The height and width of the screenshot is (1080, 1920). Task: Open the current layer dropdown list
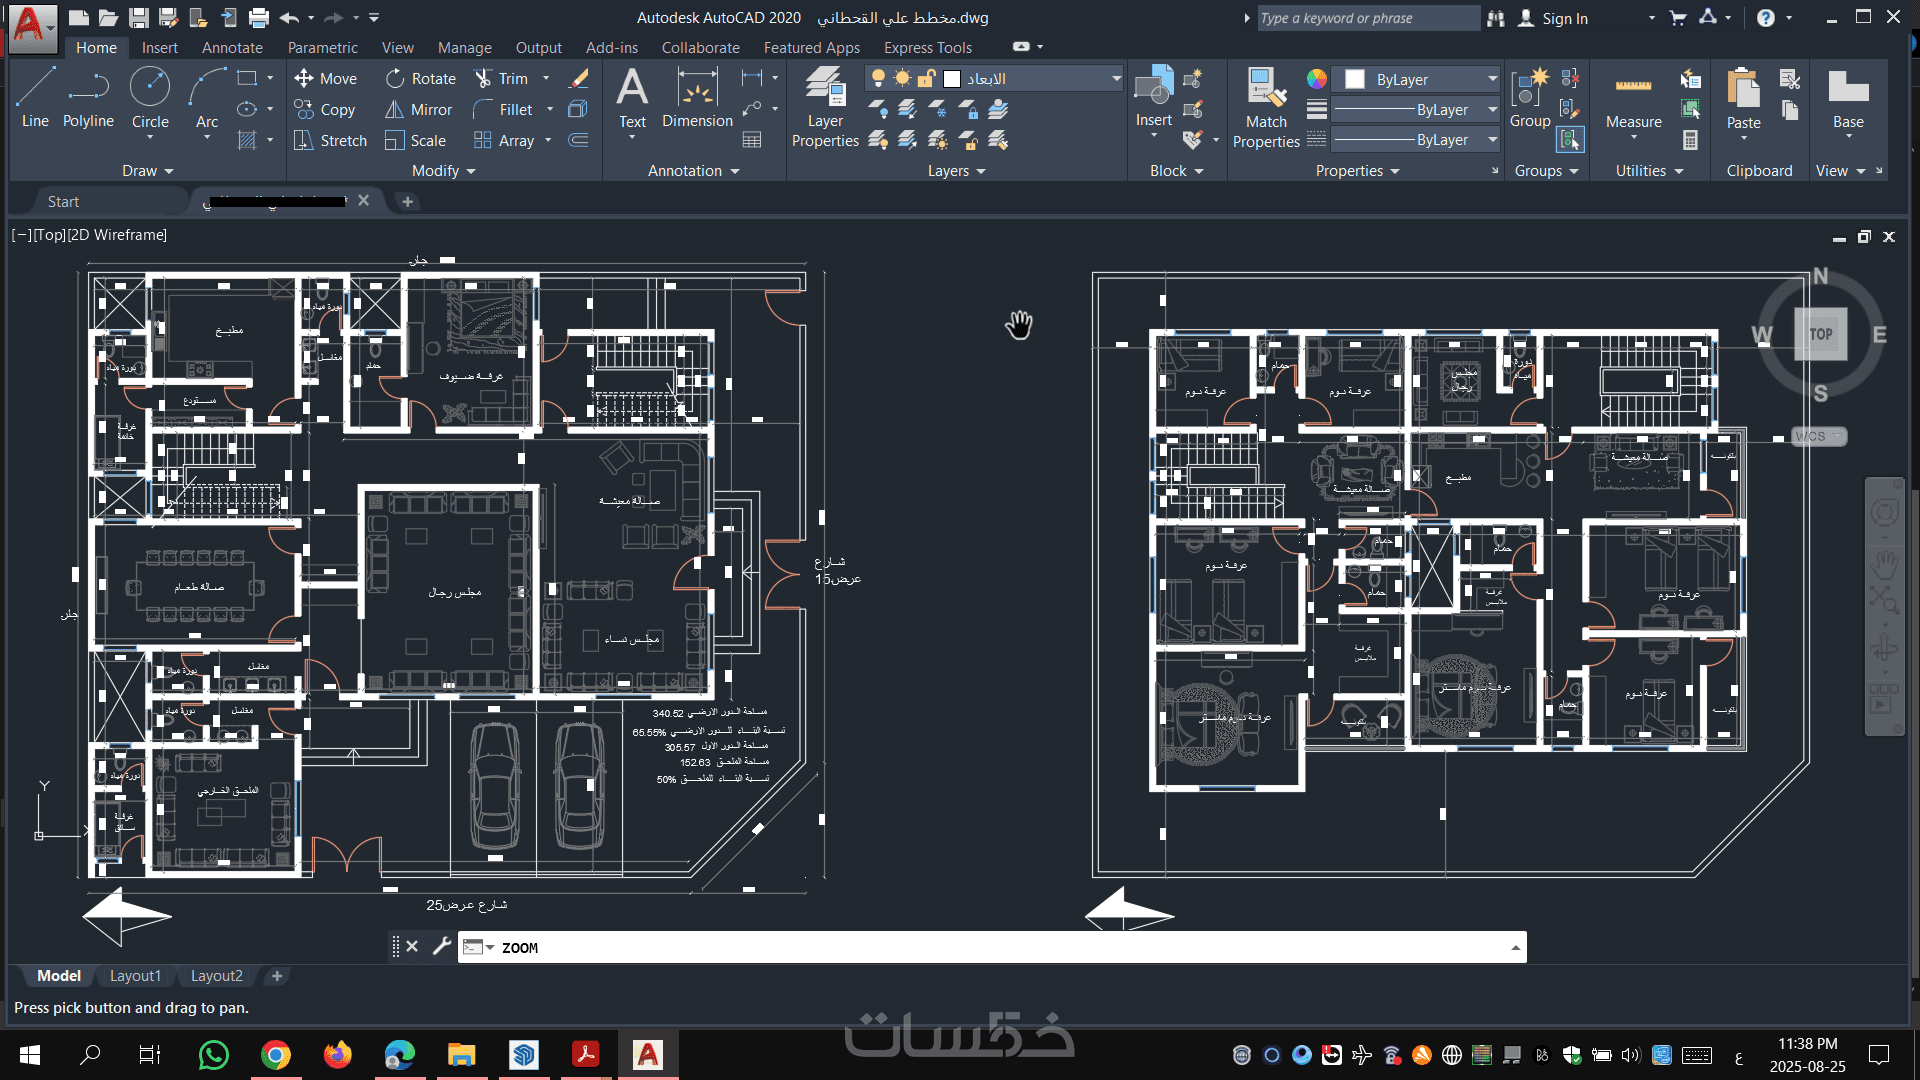pos(1116,79)
